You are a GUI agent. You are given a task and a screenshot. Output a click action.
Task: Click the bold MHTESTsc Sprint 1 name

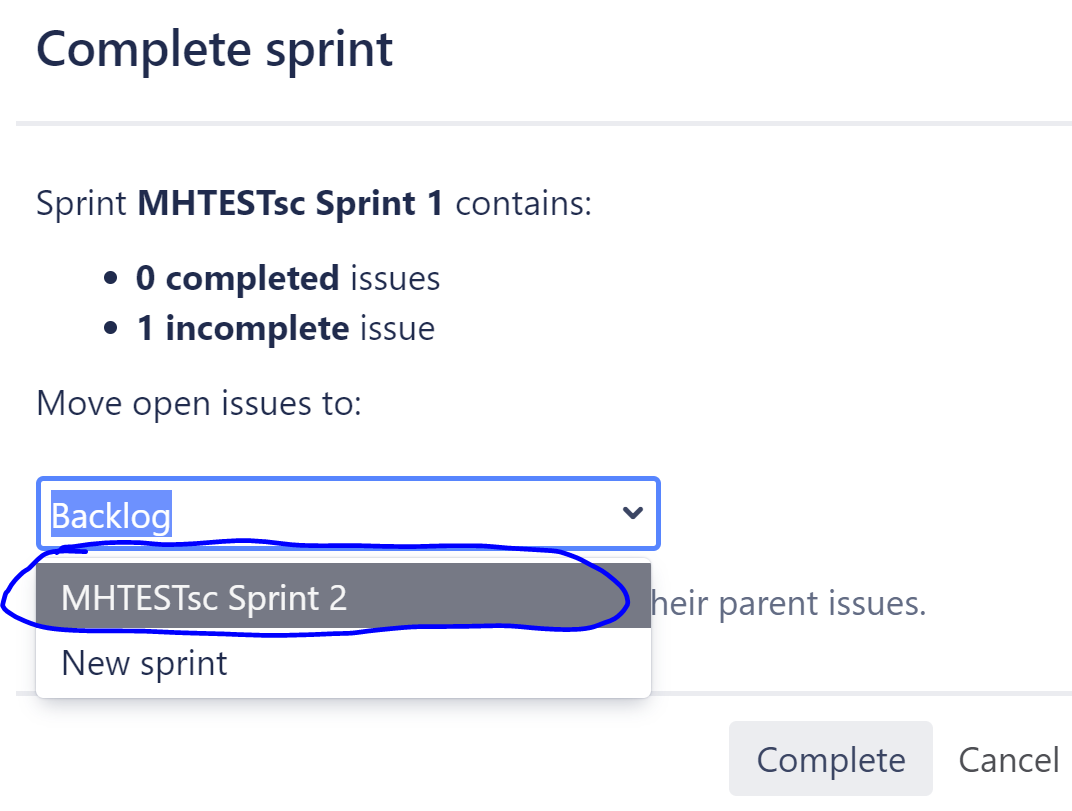(x=289, y=203)
